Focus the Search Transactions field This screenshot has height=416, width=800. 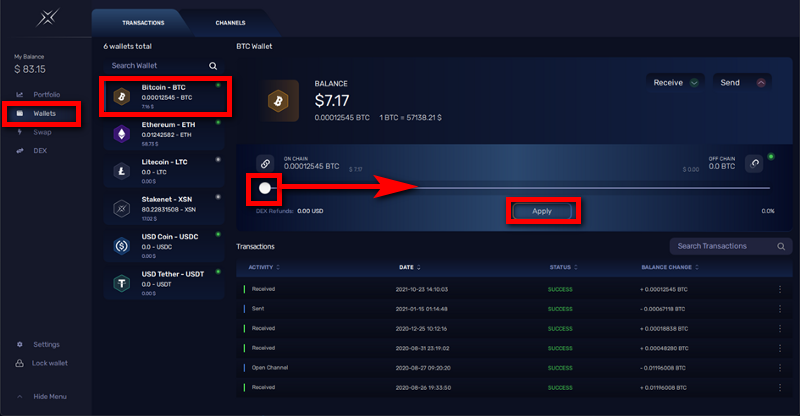pos(731,247)
